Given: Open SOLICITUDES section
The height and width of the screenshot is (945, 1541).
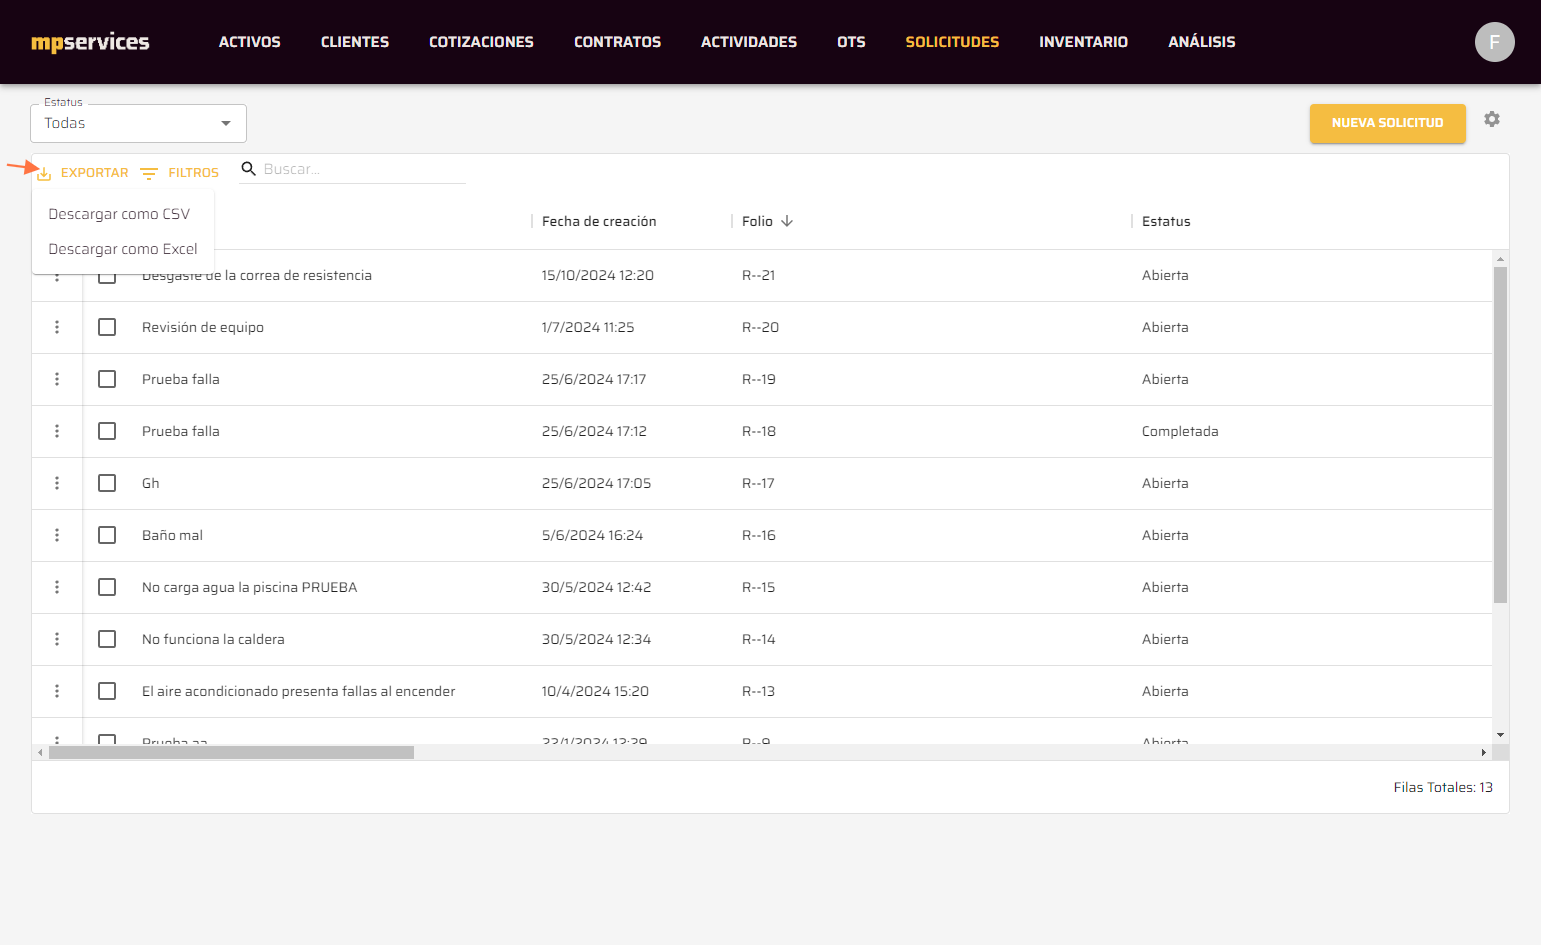Looking at the screenshot, I should point(952,42).
